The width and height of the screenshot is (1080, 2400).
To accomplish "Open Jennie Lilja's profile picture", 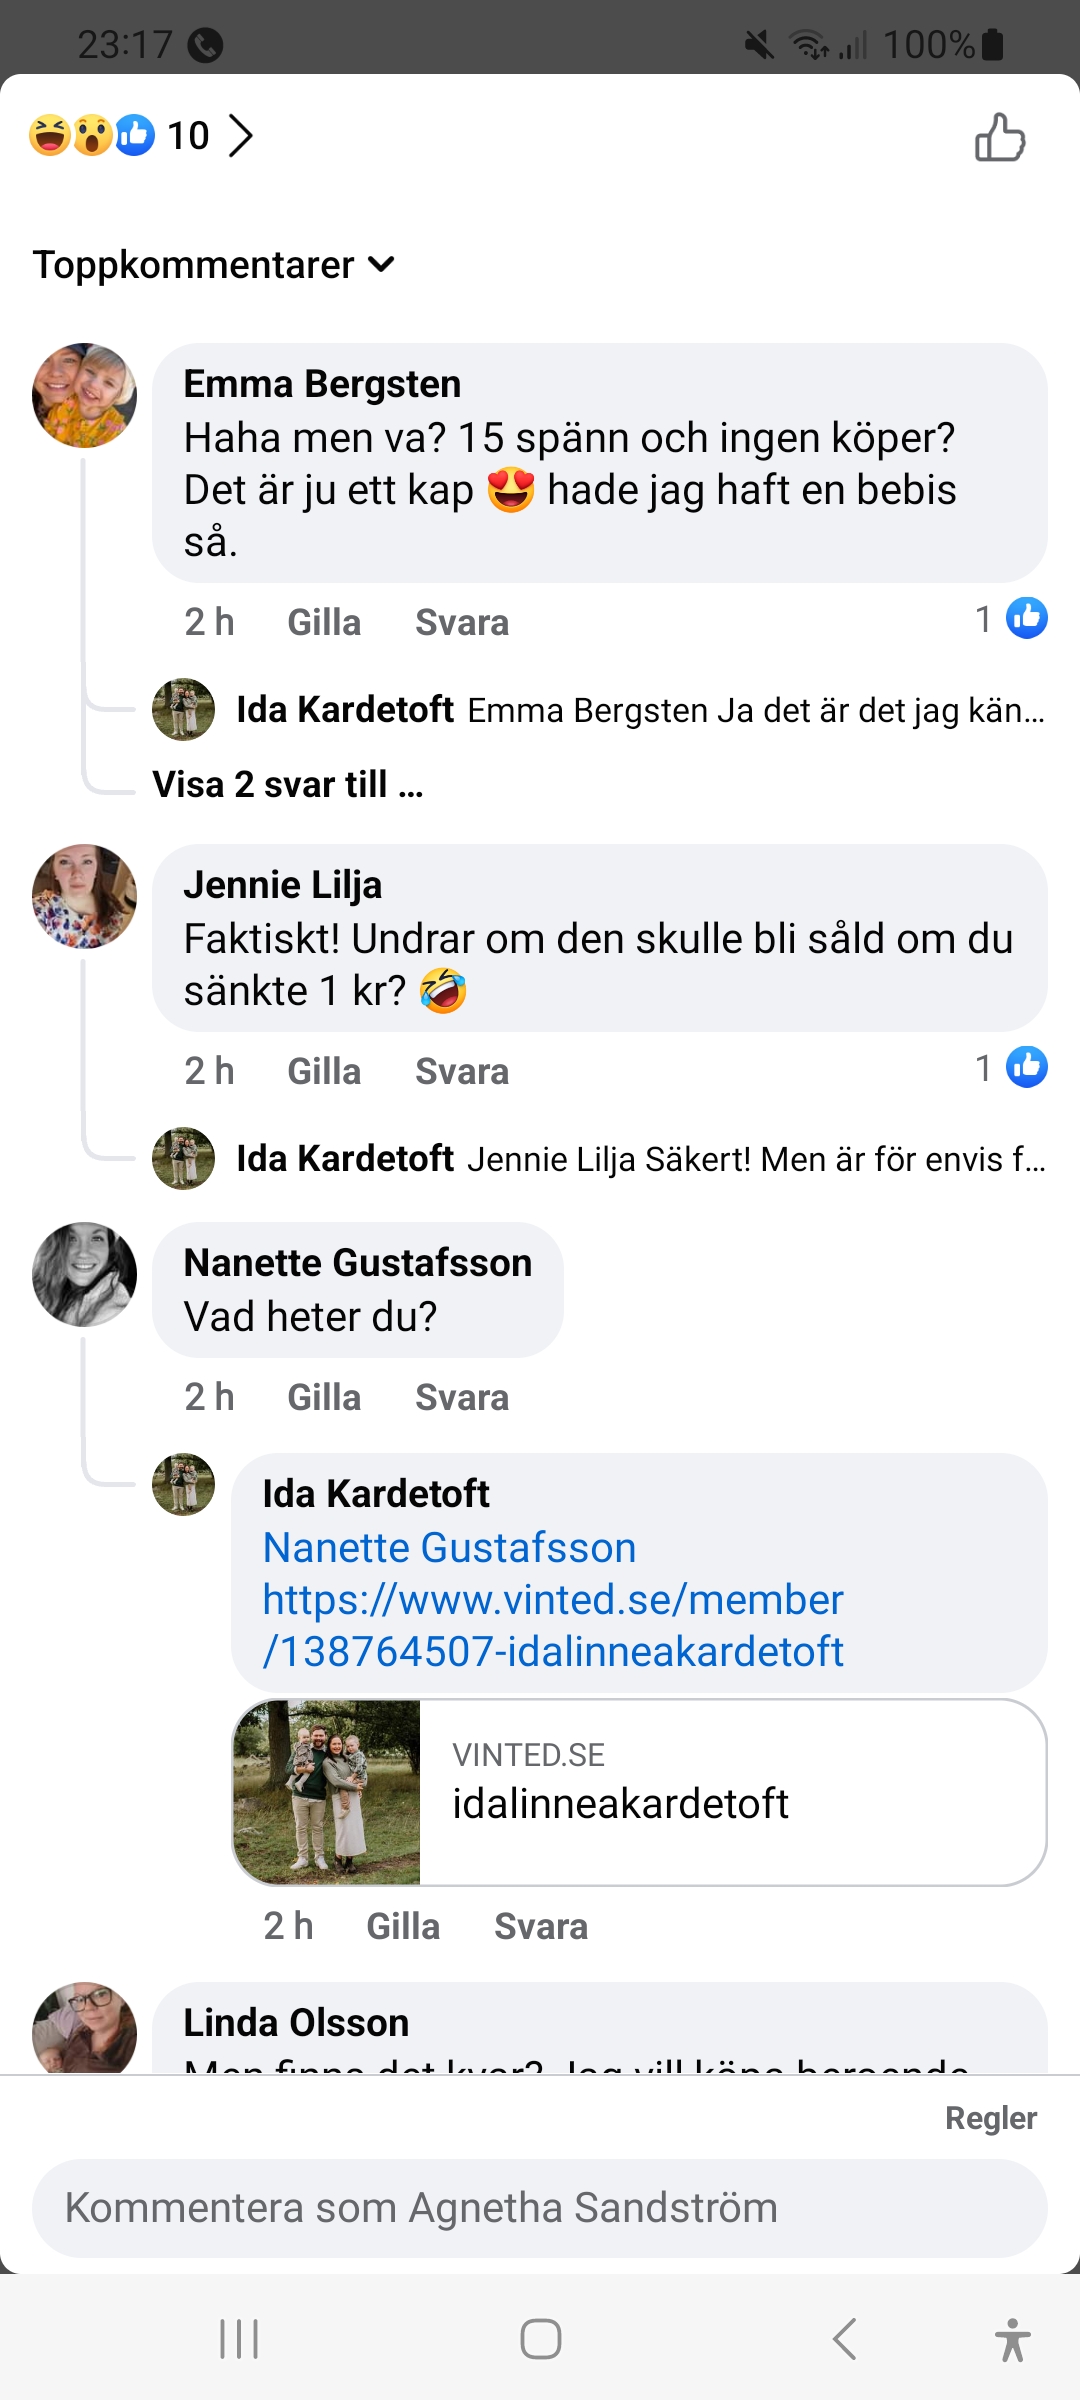I will (x=85, y=897).
